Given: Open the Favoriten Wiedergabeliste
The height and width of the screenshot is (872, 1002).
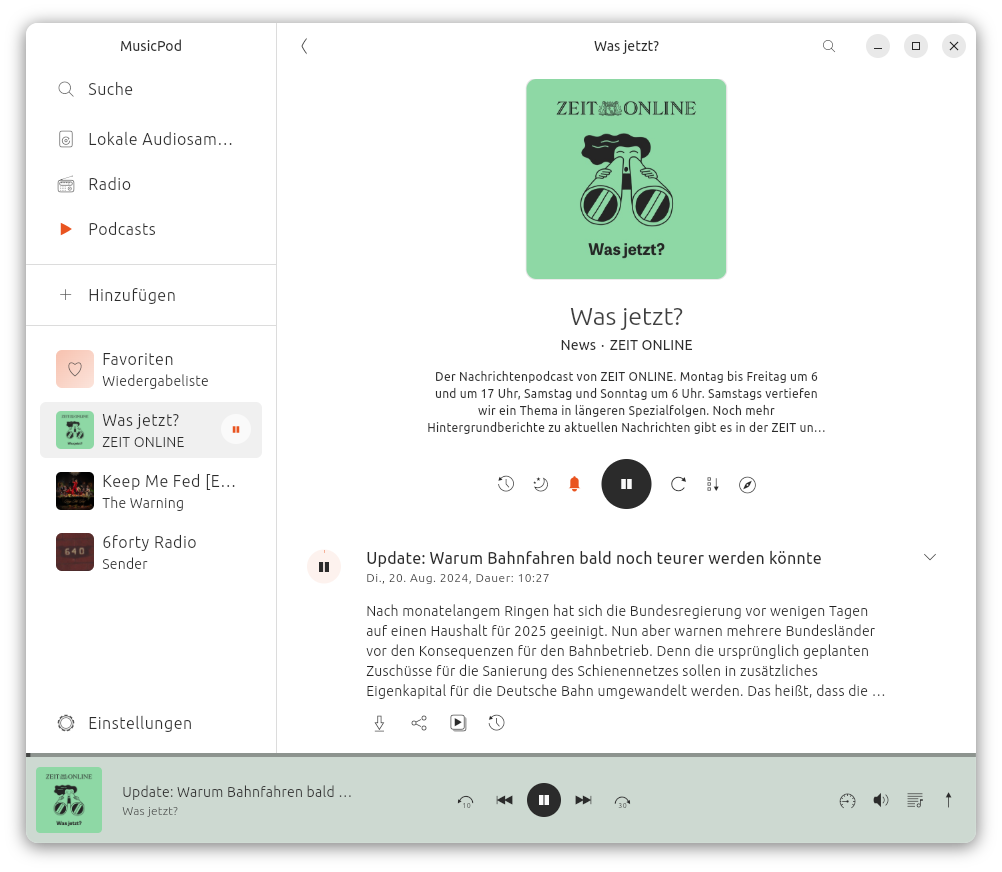Looking at the screenshot, I should pos(151,369).
